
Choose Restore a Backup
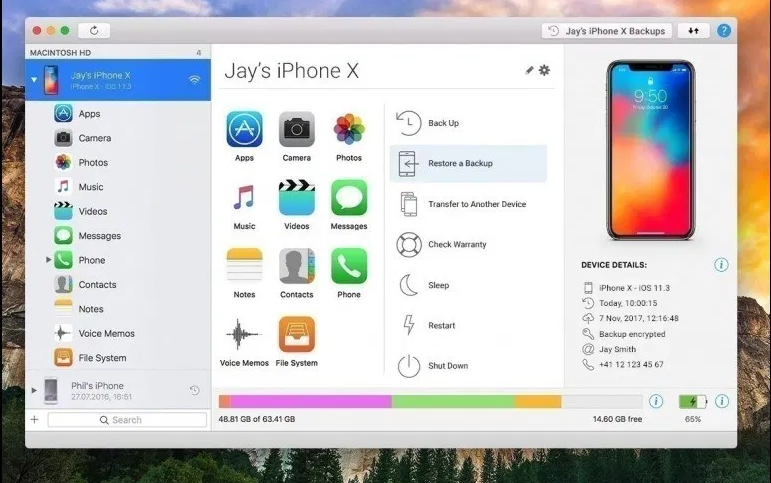coord(460,163)
